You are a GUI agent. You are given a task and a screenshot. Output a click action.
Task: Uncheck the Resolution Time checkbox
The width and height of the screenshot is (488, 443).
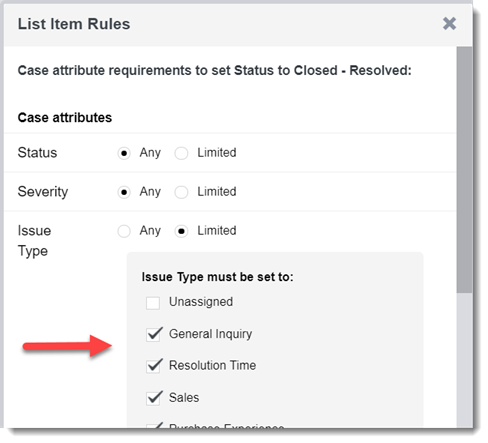point(153,366)
